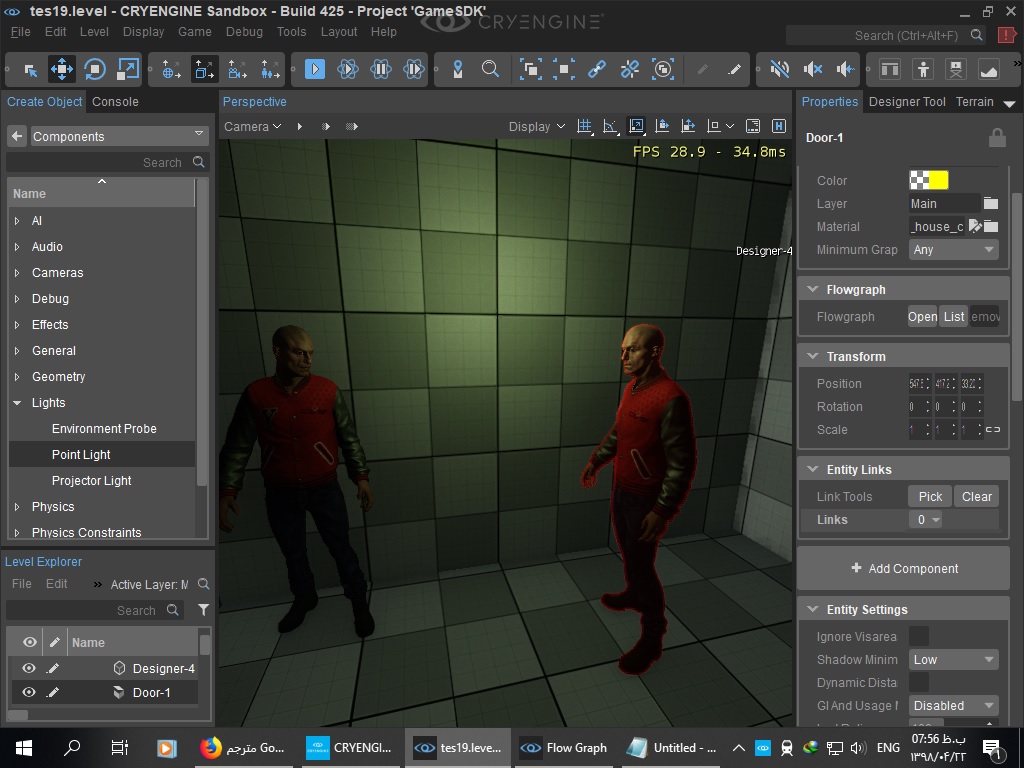Toggle viewport grid snapping icon
Image resolution: width=1024 pixels, height=768 pixels.
click(x=584, y=126)
